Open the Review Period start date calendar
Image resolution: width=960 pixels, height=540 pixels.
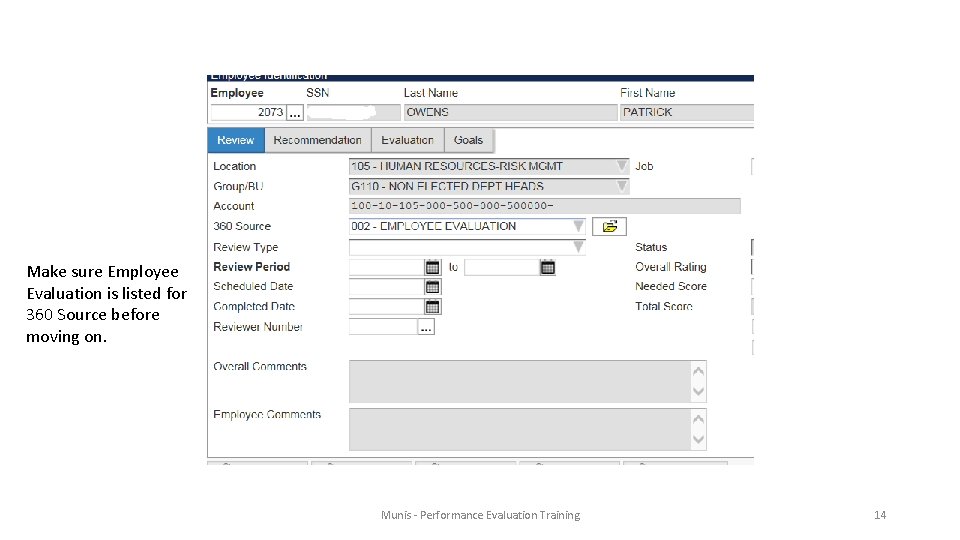click(432, 268)
